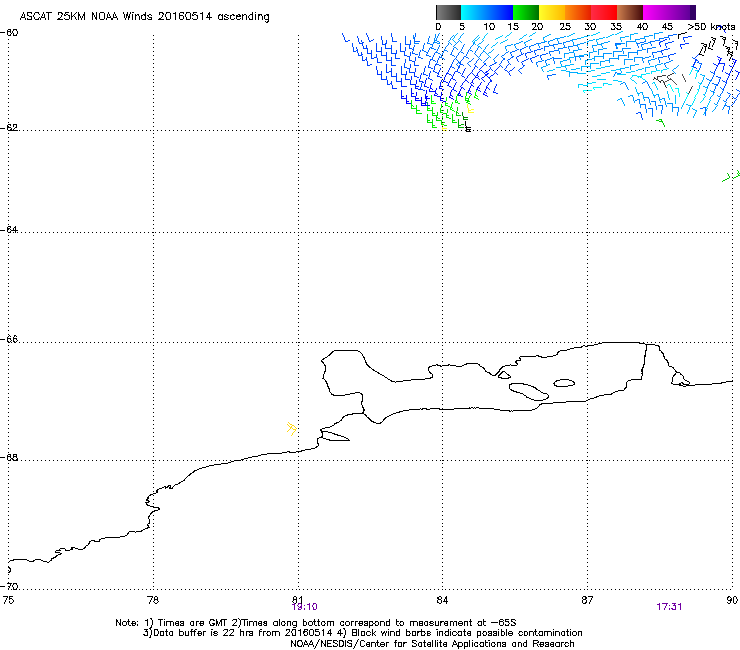Click the brown 35-40 knots legend swatch

tap(630, 12)
